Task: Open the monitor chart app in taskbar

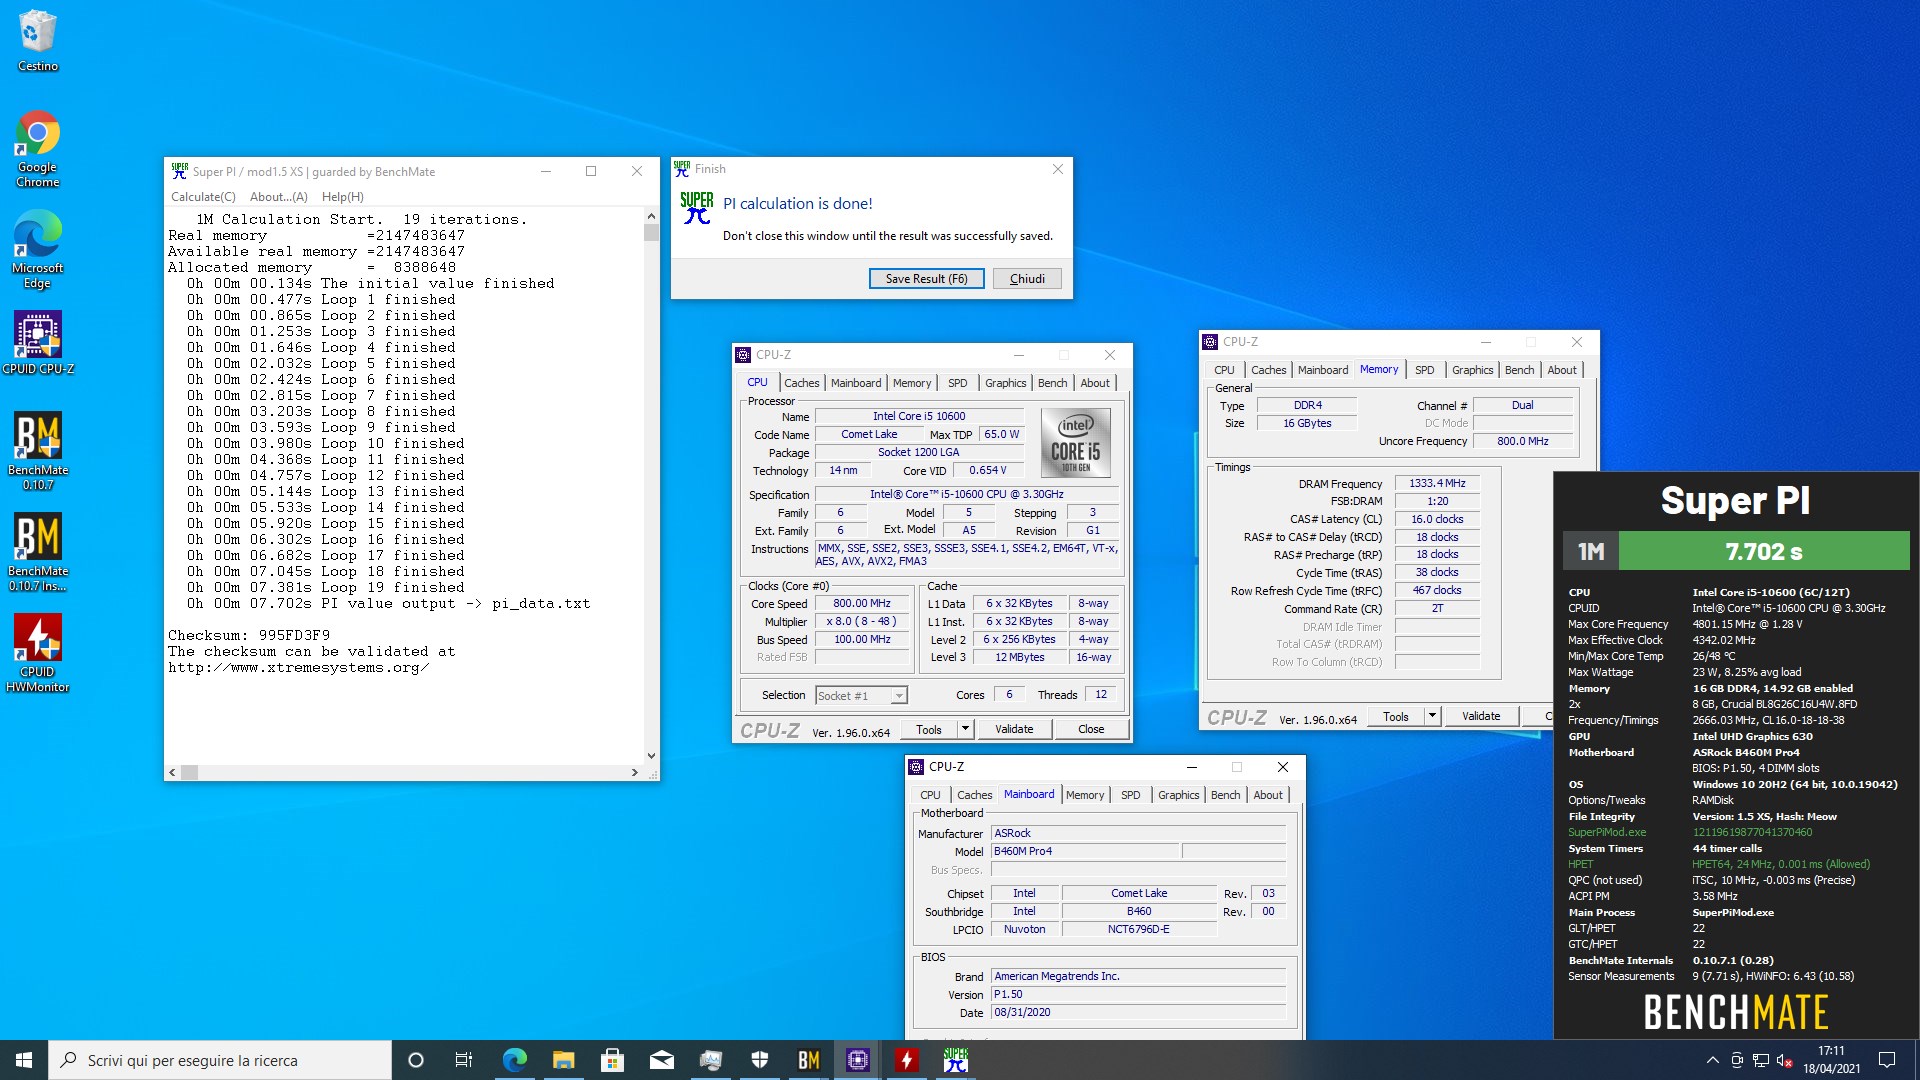Action: pyautogui.click(x=710, y=1060)
